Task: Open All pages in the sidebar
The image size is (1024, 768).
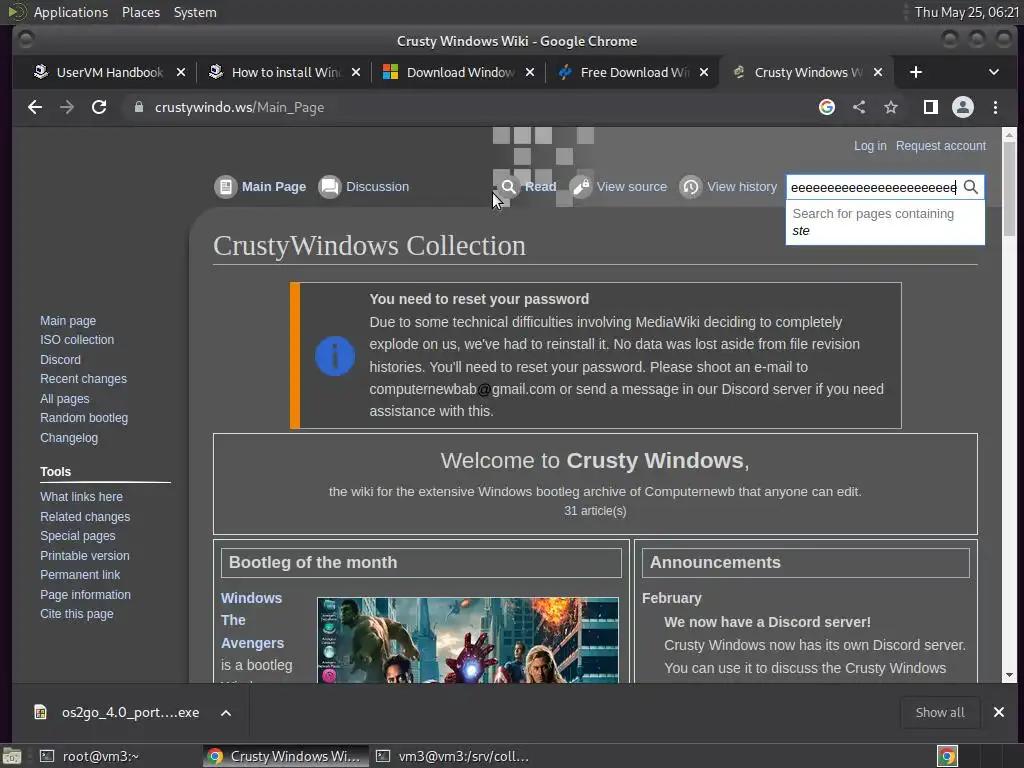Action: [x=65, y=399]
